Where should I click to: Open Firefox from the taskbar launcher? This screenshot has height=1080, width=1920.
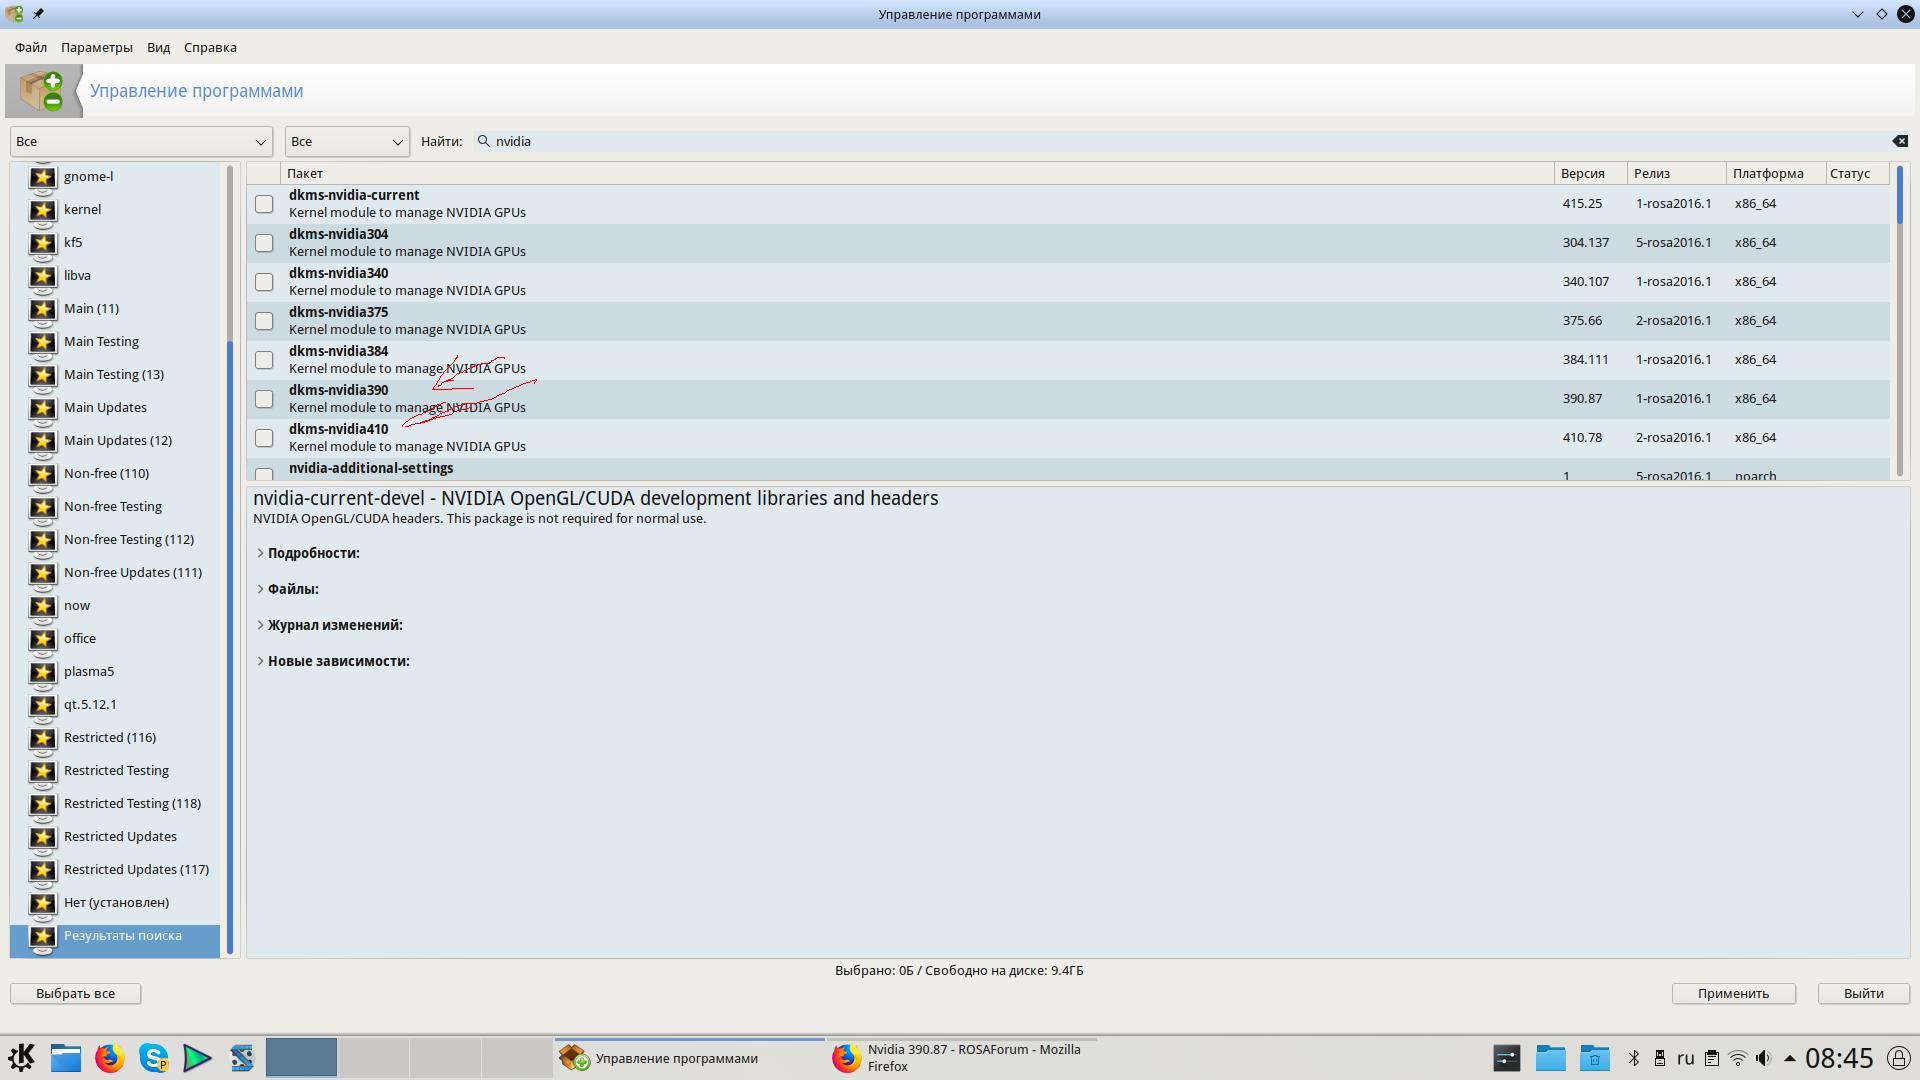[110, 1058]
